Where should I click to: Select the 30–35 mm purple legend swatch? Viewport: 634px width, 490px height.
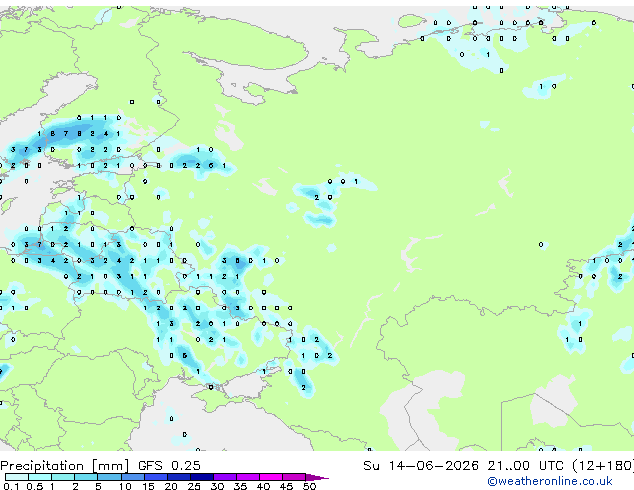[224, 477]
